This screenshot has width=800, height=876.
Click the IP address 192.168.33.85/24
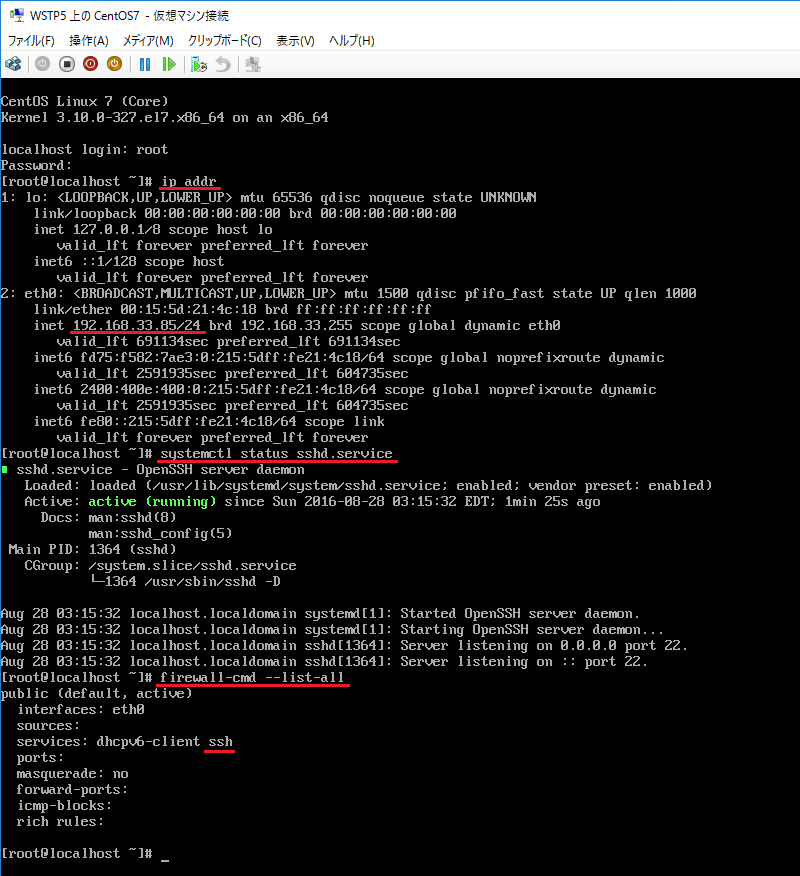click(137, 325)
